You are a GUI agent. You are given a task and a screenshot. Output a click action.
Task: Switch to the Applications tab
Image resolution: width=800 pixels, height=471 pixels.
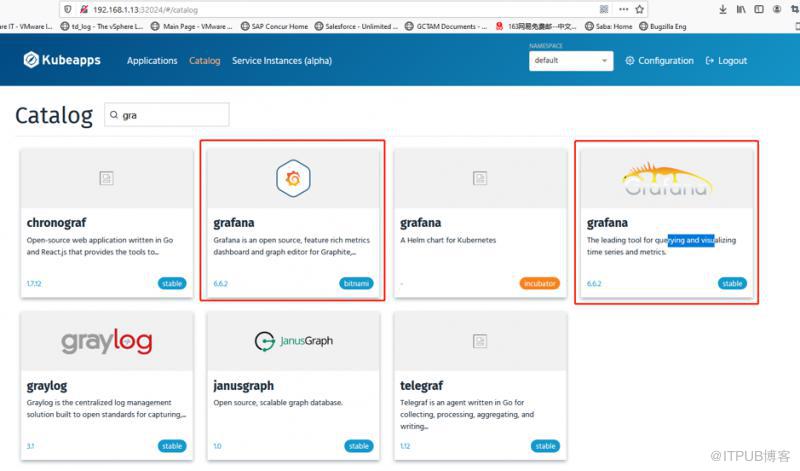[x=152, y=61]
